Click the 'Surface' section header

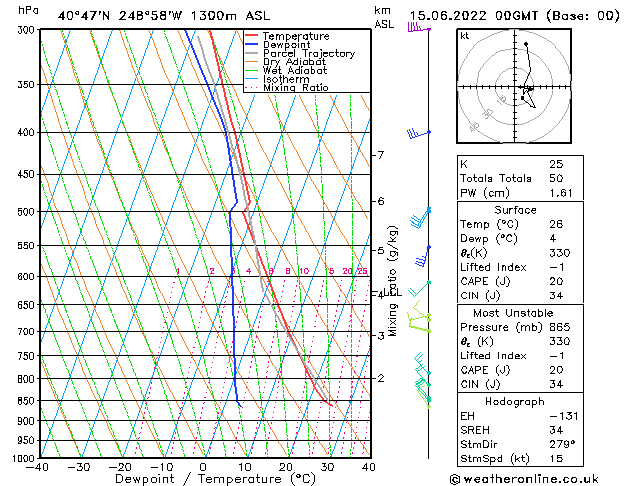[515, 210]
